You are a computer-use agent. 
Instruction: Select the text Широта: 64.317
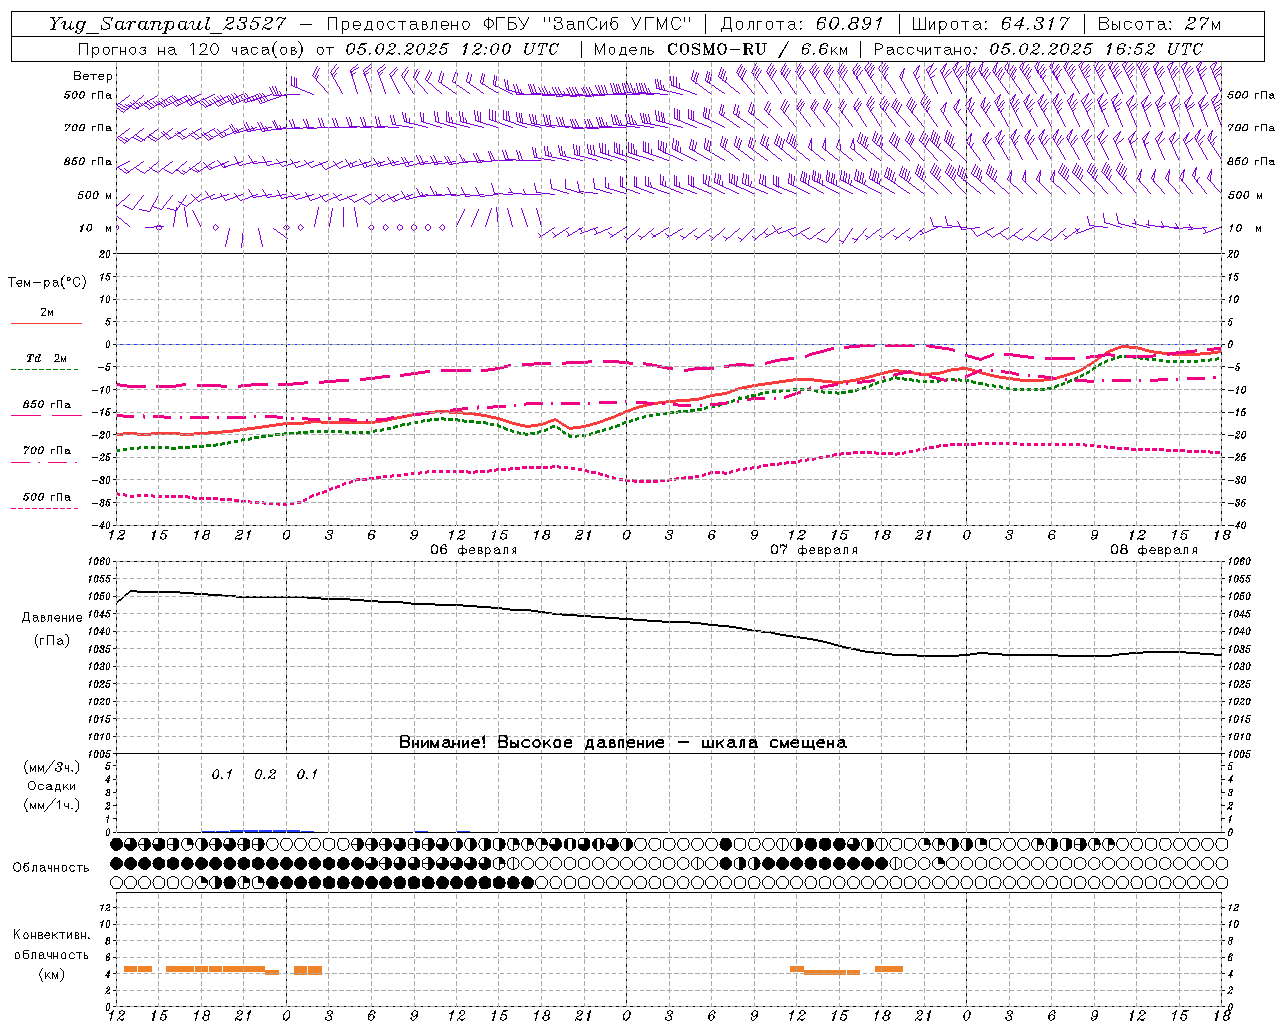(x=990, y=24)
